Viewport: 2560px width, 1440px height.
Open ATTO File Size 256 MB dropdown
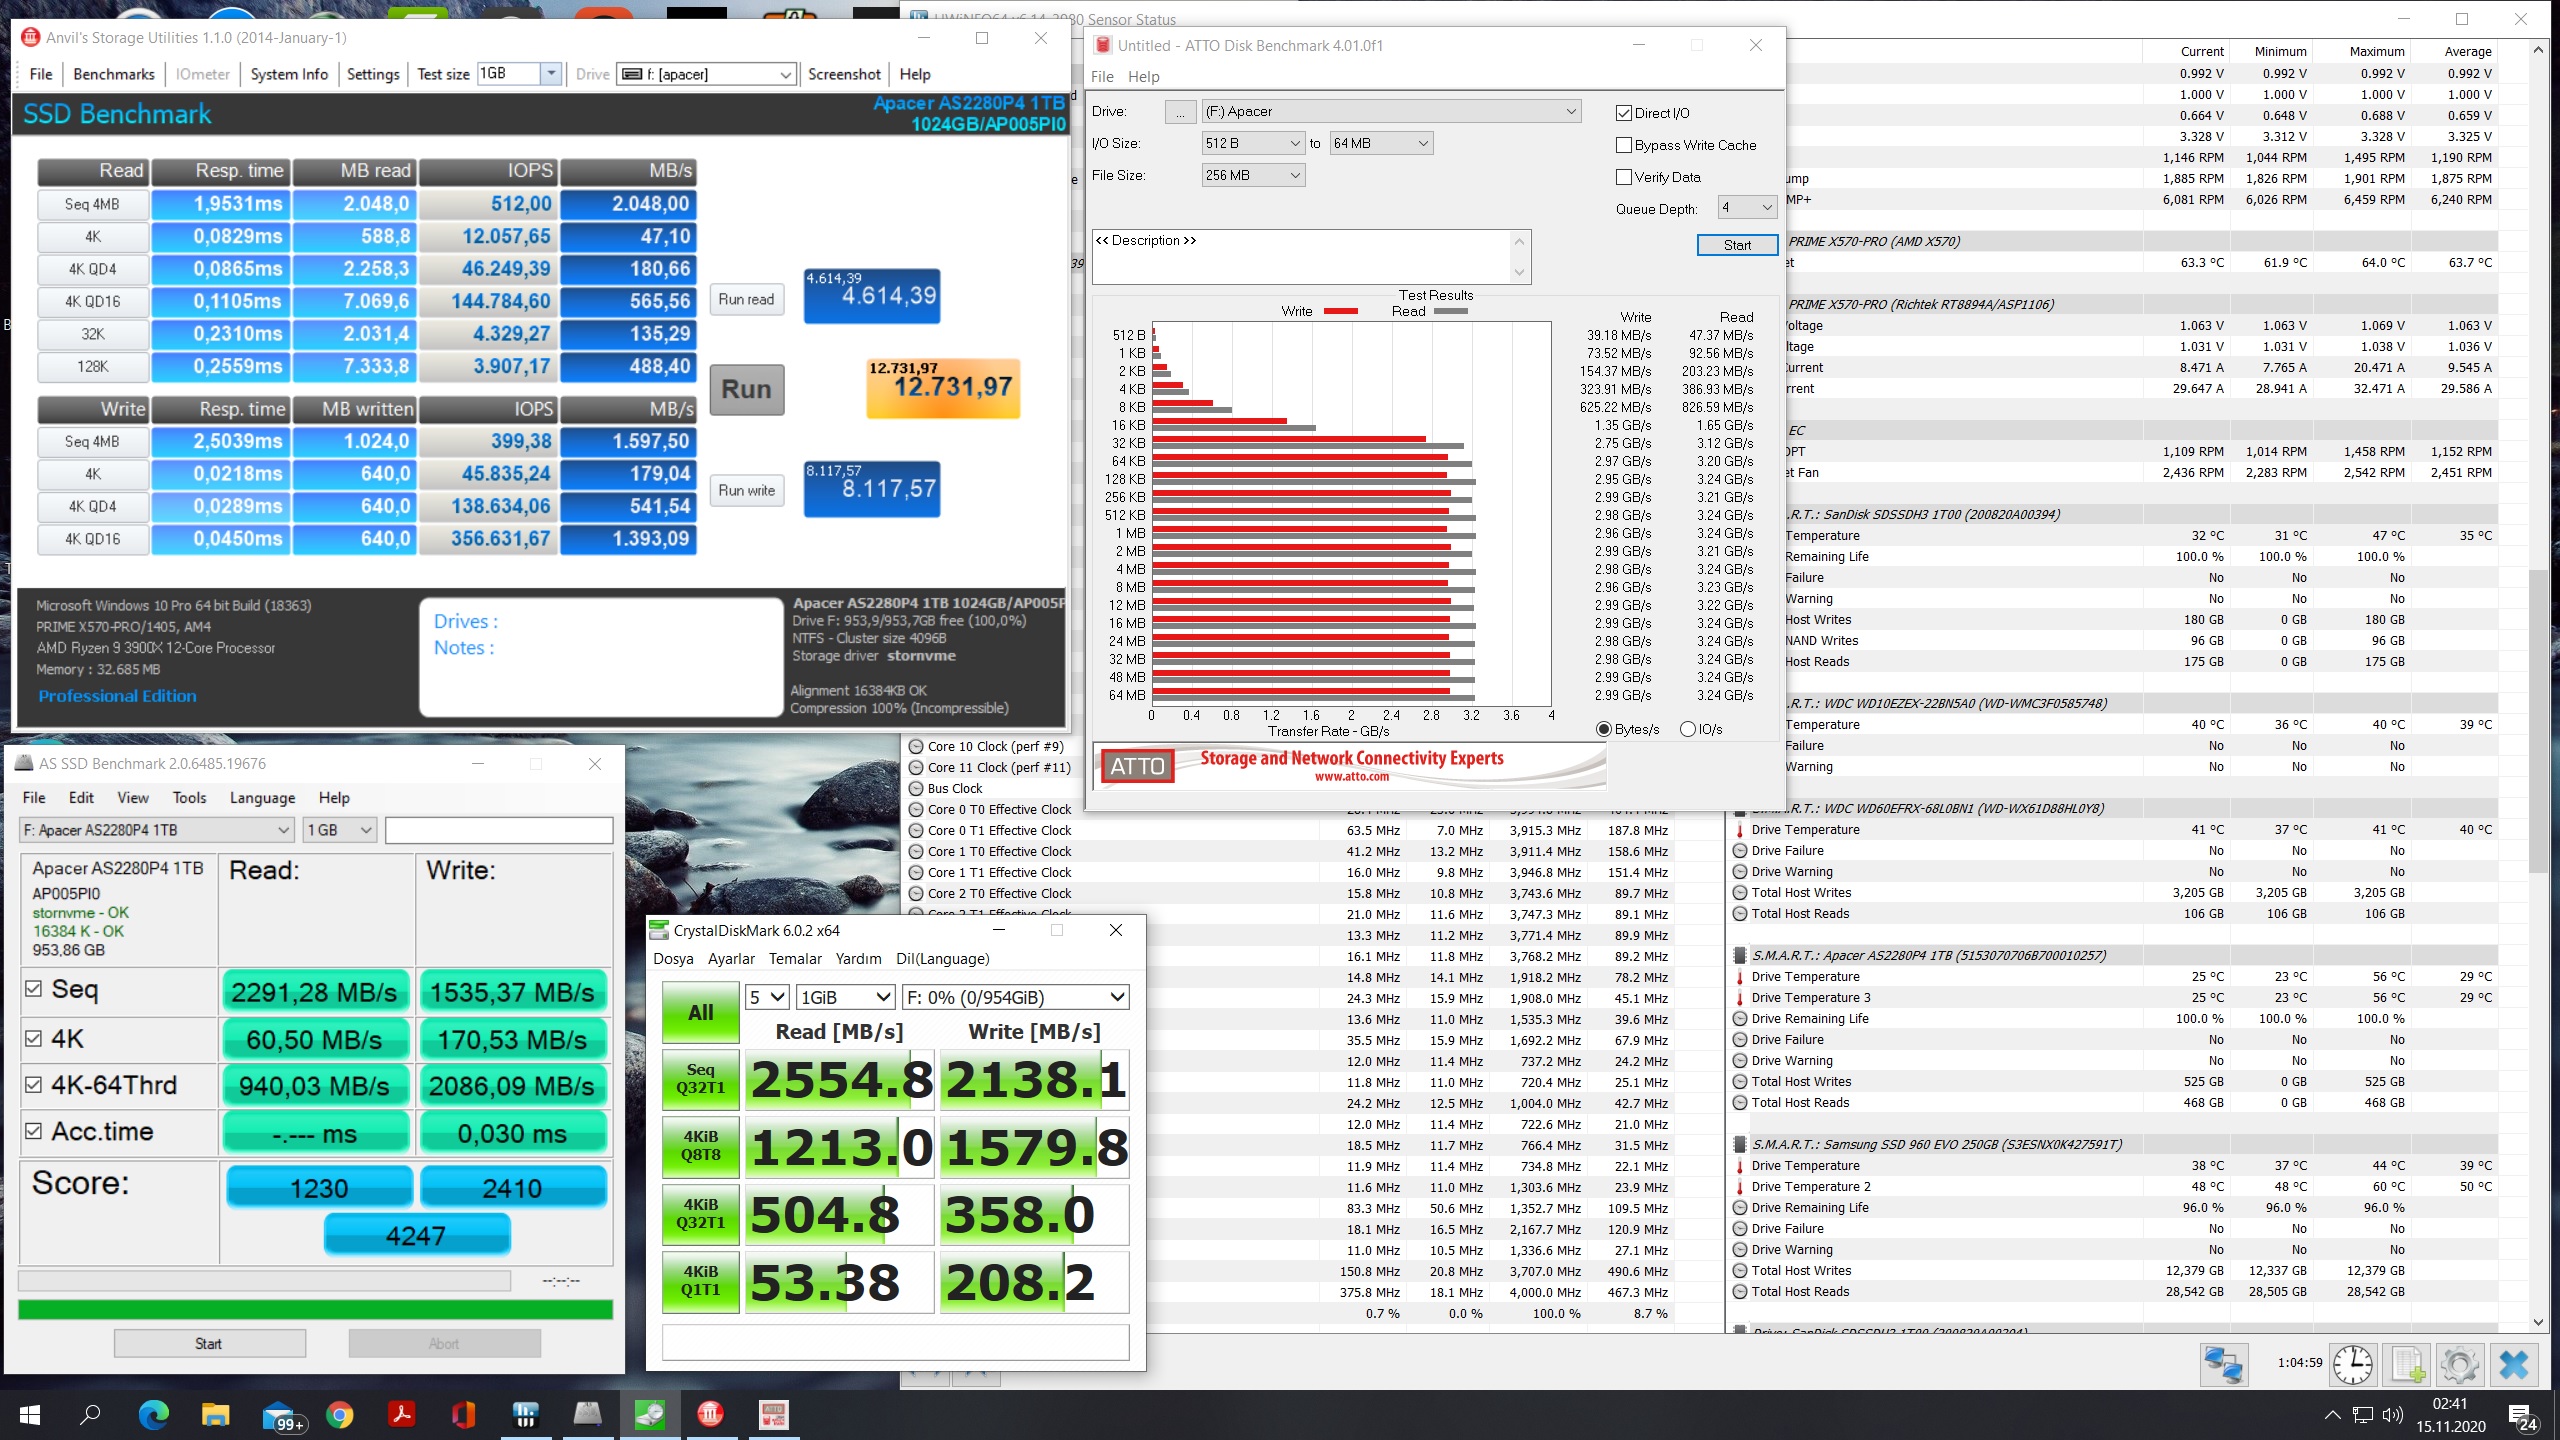tap(1253, 175)
